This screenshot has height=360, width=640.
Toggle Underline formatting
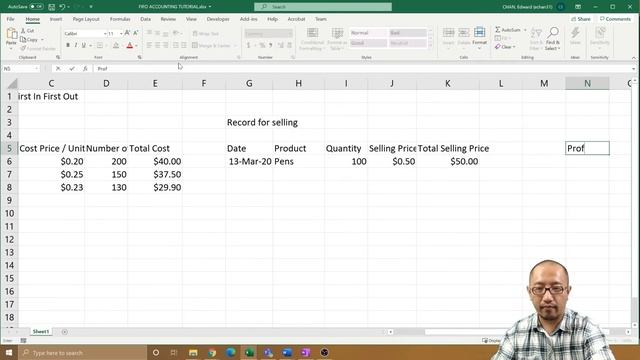pyautogui.click(x=84, y=45)
